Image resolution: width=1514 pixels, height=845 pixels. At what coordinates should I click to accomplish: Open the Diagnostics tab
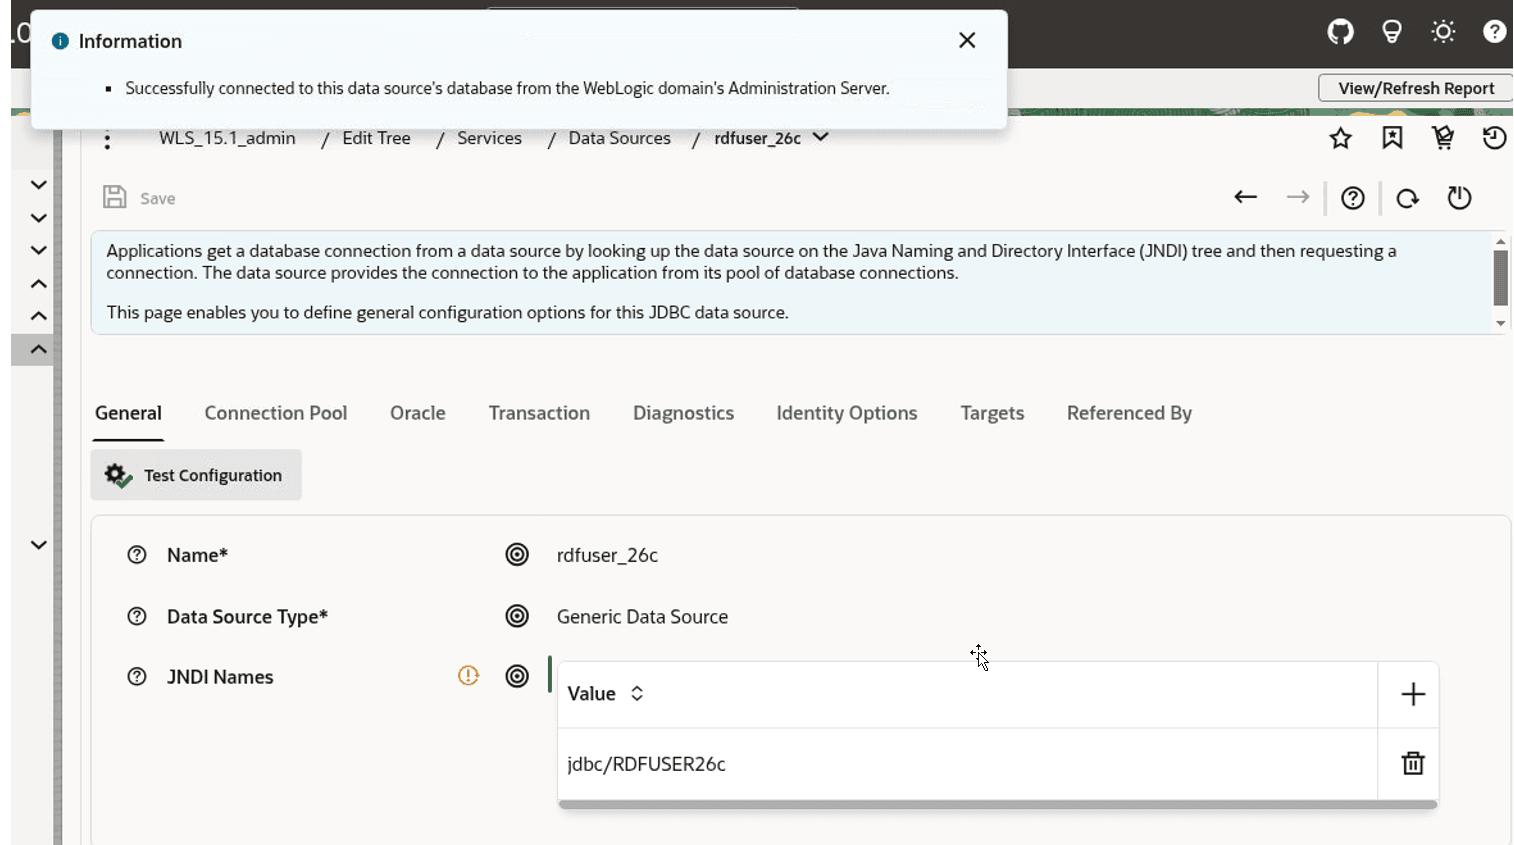pos(683,413)
